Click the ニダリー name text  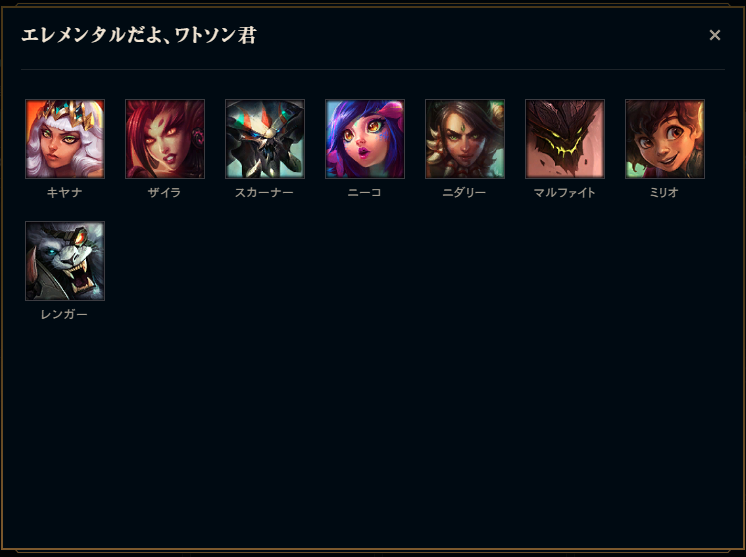465,193
